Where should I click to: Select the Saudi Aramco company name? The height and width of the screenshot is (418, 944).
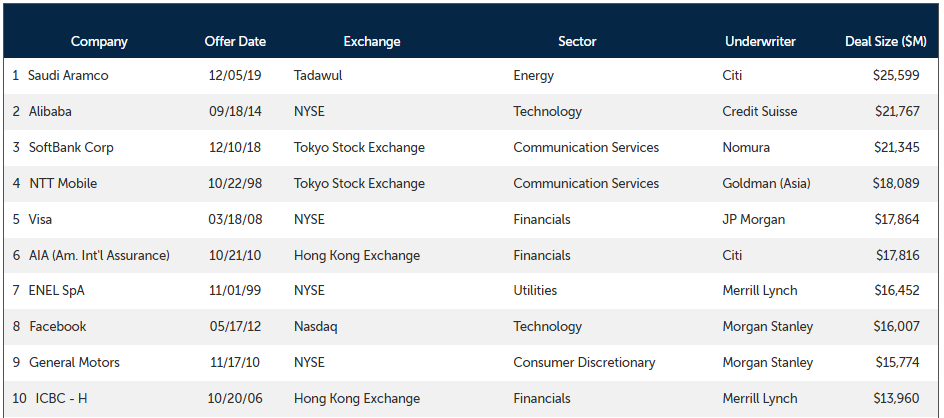(x=68, y=76)
